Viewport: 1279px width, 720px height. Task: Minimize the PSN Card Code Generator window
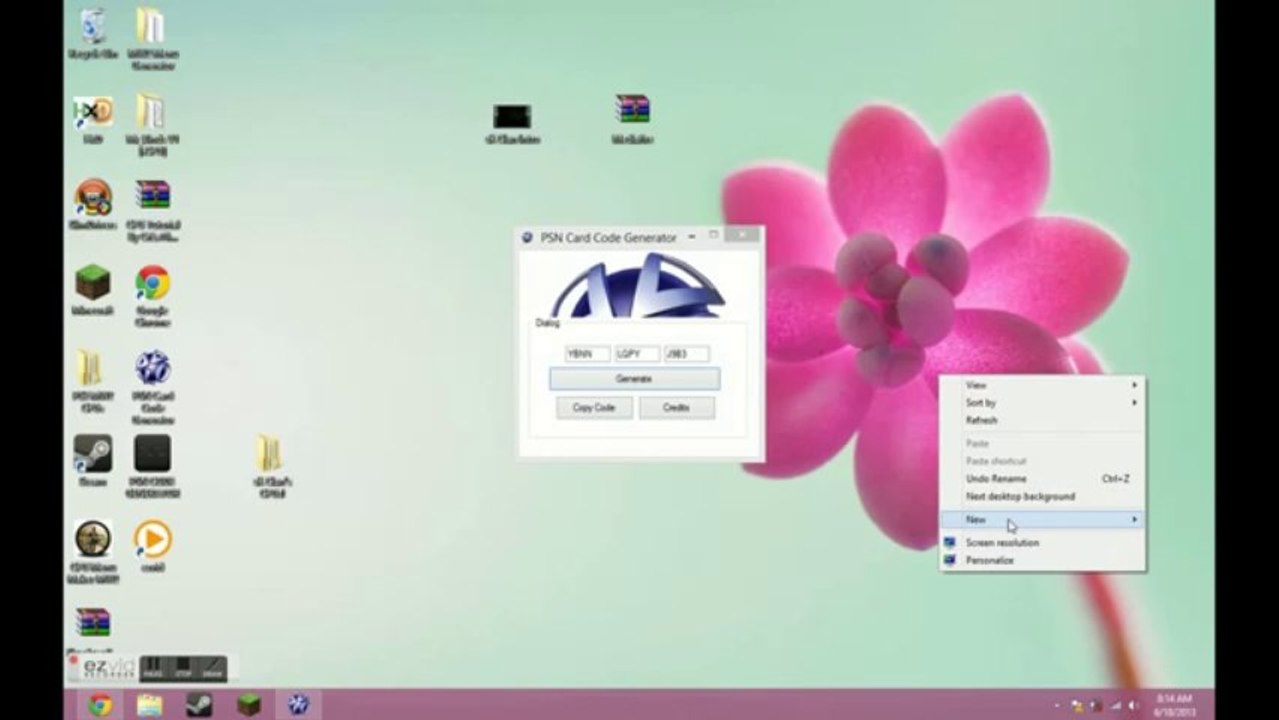[691, 237]
